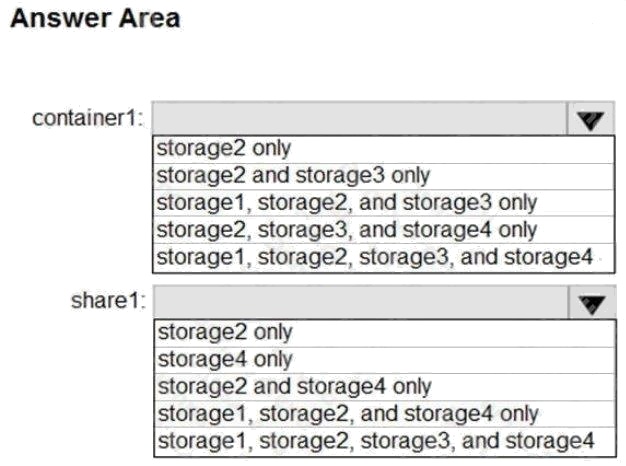Pick 'storage1, storage2, and storage3 only' option
This screenshot has width=626, height=466.
[347, 203]
